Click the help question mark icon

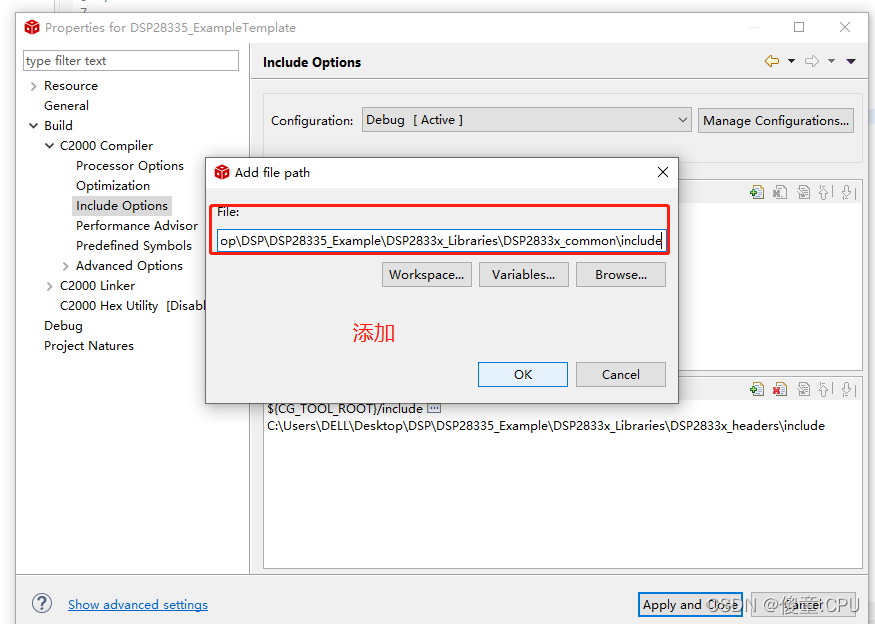42,603
